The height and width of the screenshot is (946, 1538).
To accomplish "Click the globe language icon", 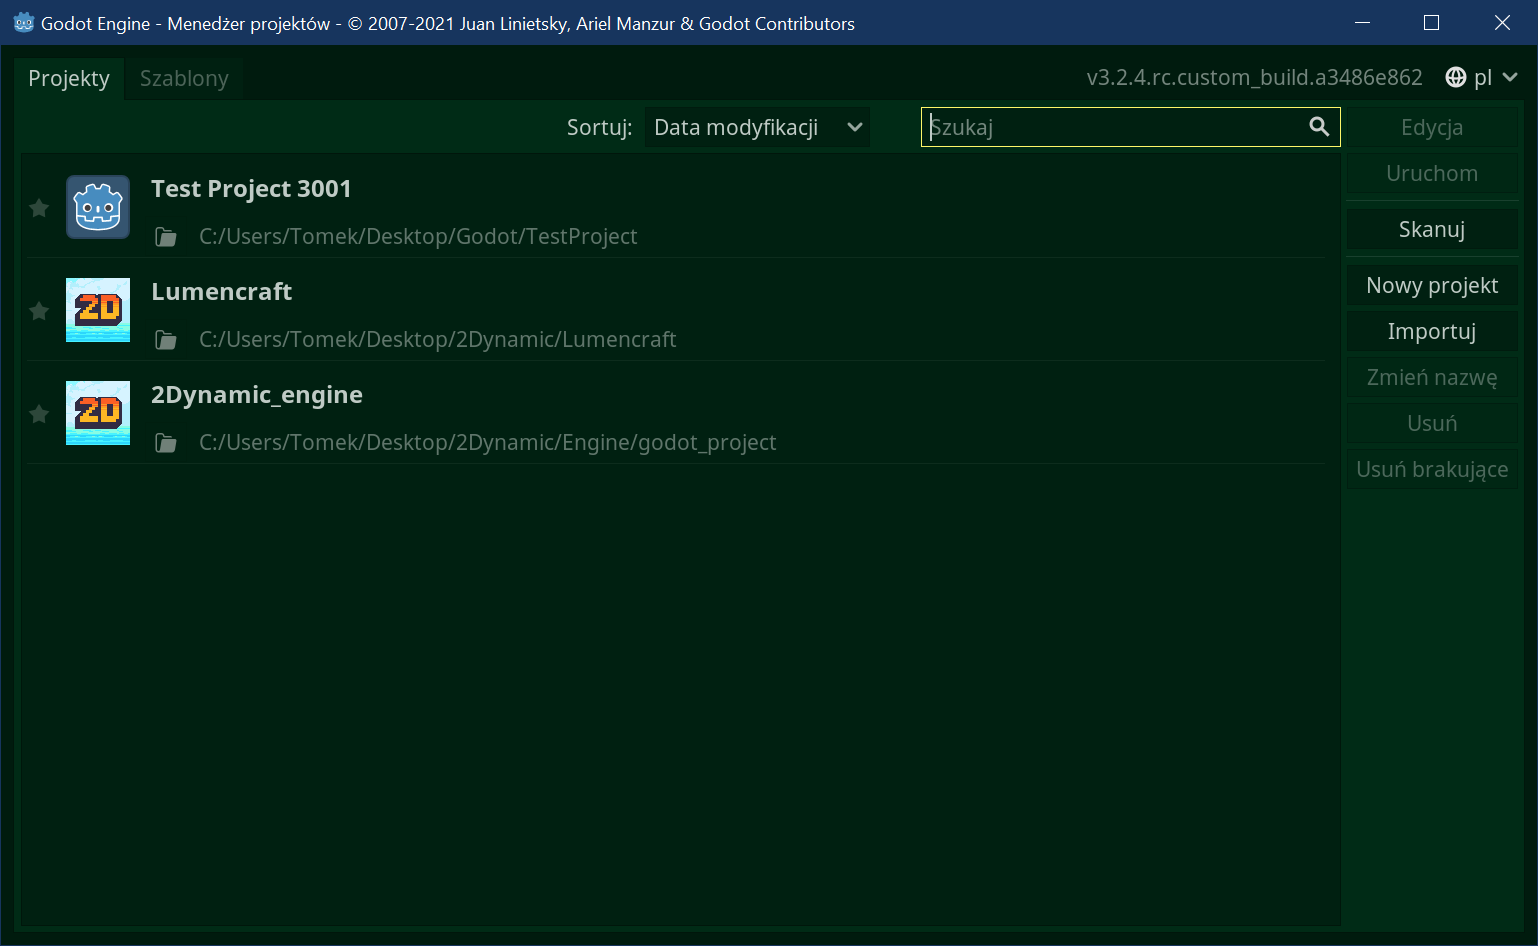I will pos(1456,78).
